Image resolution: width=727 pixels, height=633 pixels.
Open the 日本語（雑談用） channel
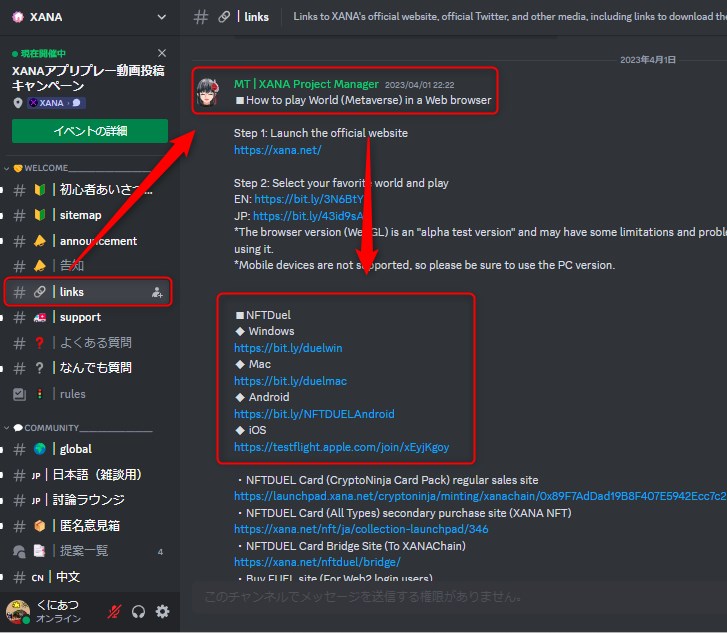(88, 475)
